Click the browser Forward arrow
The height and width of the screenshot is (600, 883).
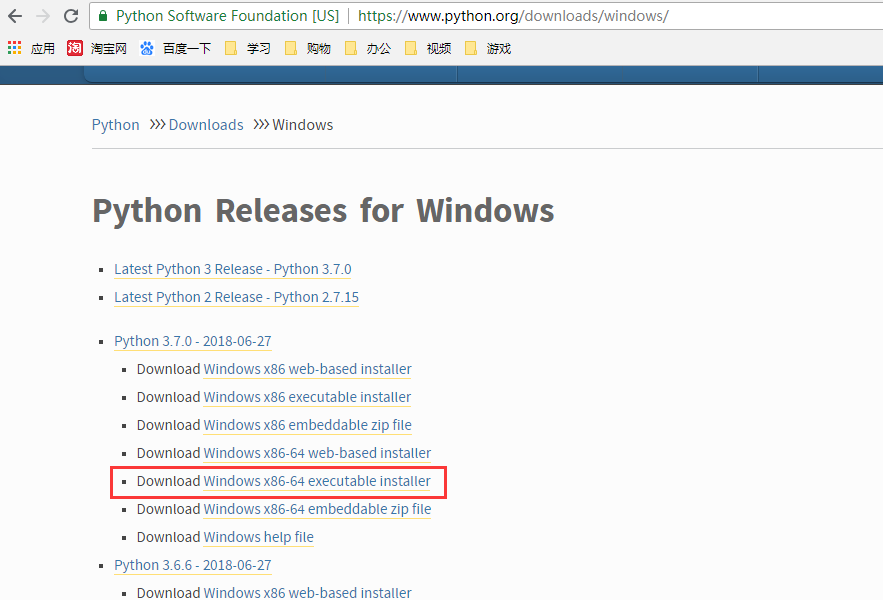click(43, 16)
